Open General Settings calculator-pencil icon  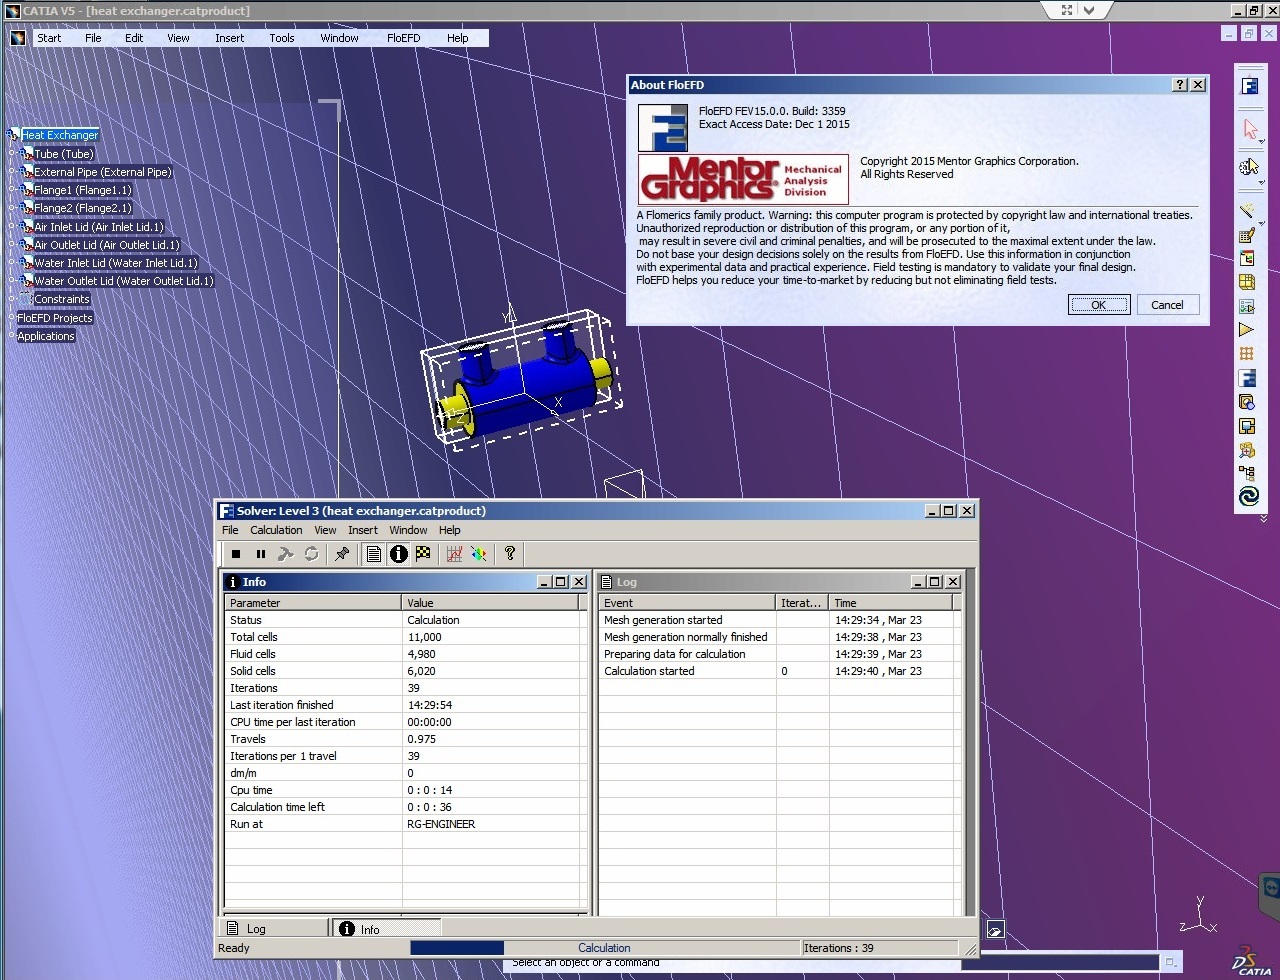tap(1247, 236)
